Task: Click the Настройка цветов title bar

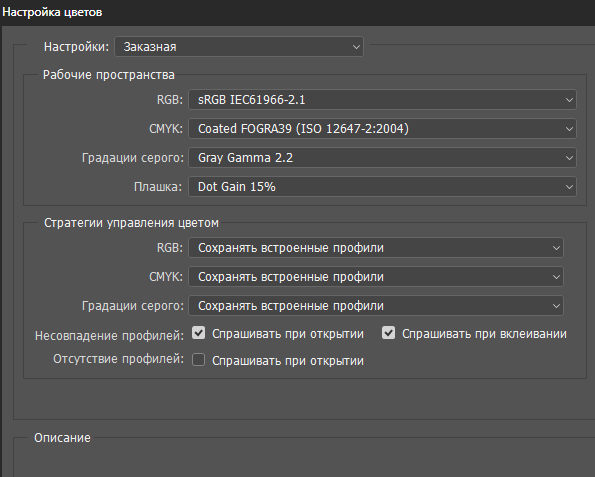Action: tap(298, 12)
